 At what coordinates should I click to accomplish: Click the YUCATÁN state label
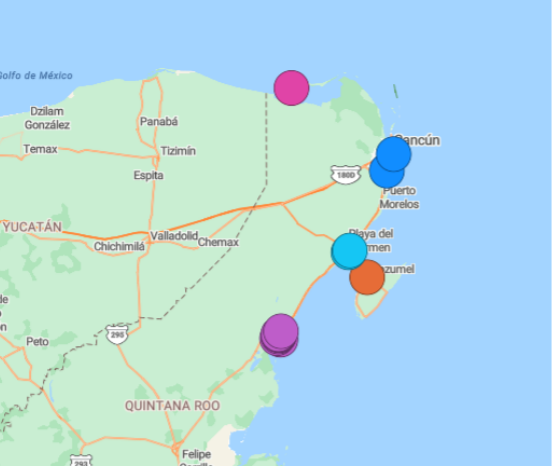coord(32,227)
